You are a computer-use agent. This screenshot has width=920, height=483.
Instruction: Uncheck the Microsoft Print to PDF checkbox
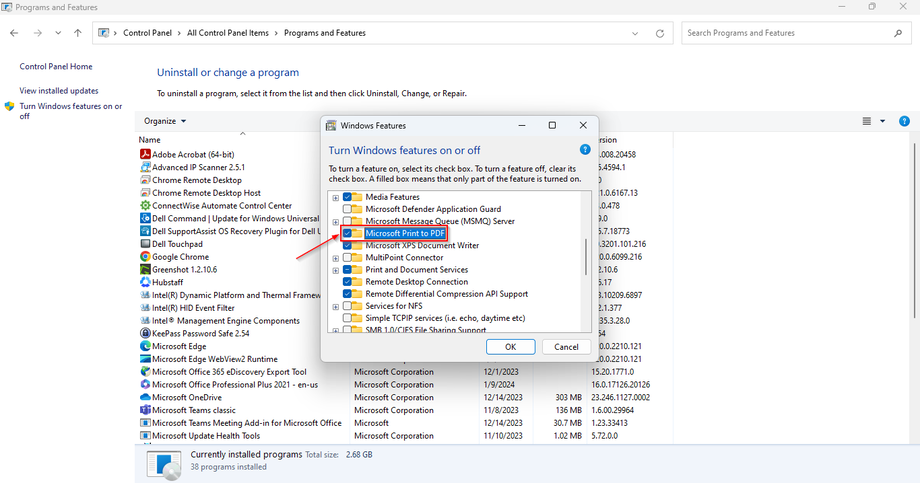click(x=347, y=233)
